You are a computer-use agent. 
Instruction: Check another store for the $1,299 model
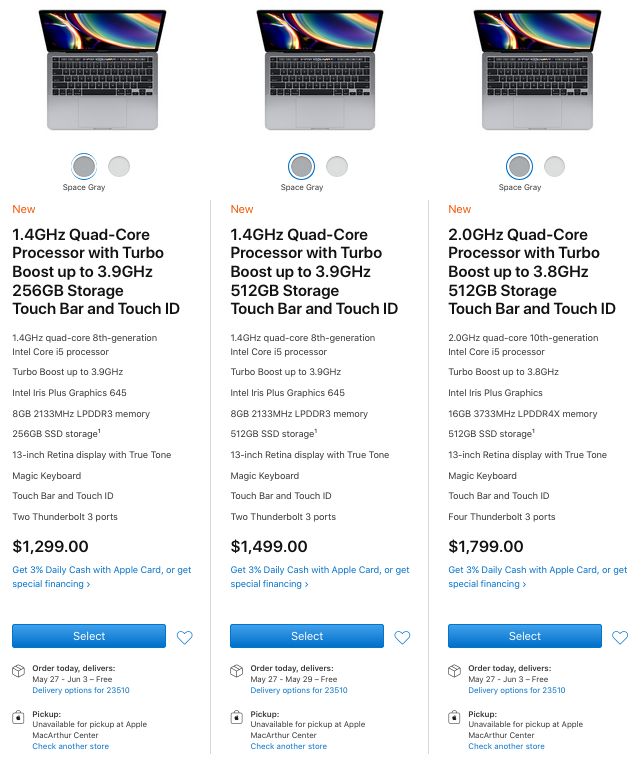pos(70,746)
